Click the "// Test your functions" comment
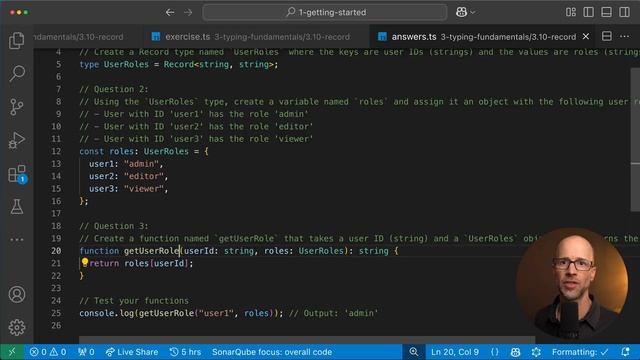This screenshot has width=640, height=360. point(134,301)
